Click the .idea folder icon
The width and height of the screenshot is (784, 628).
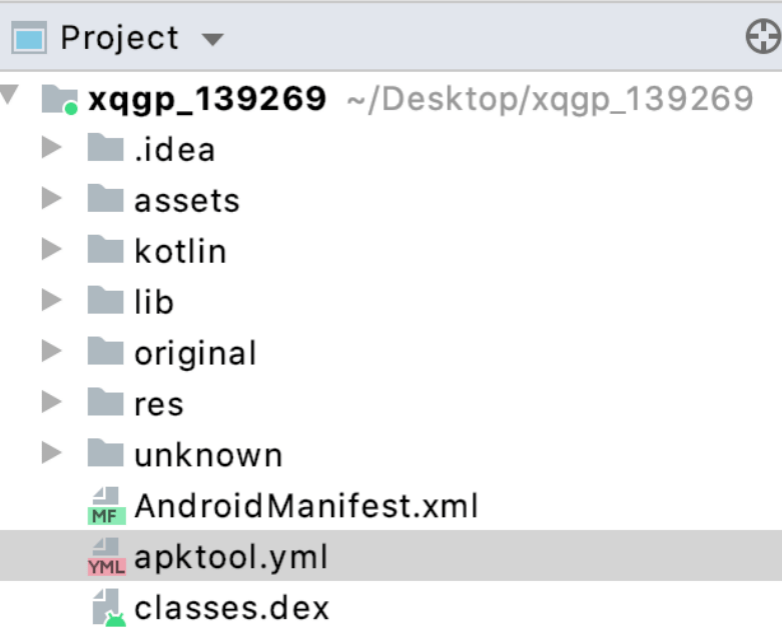106,149
